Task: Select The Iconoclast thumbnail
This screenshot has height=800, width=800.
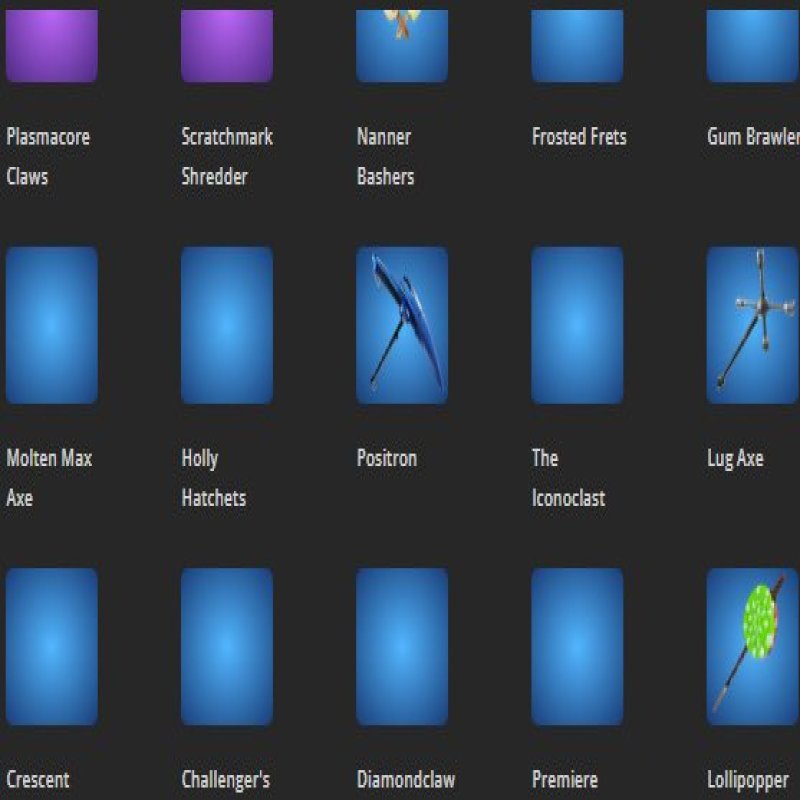Action: pyautogui.click(x=577, y=323)
